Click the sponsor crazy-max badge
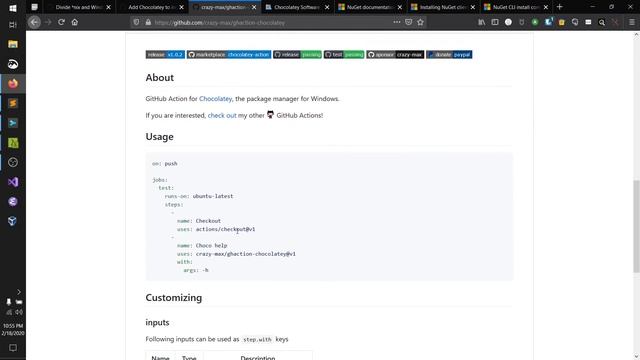Screen dimensions: 640x360 (x=395, y=54)
